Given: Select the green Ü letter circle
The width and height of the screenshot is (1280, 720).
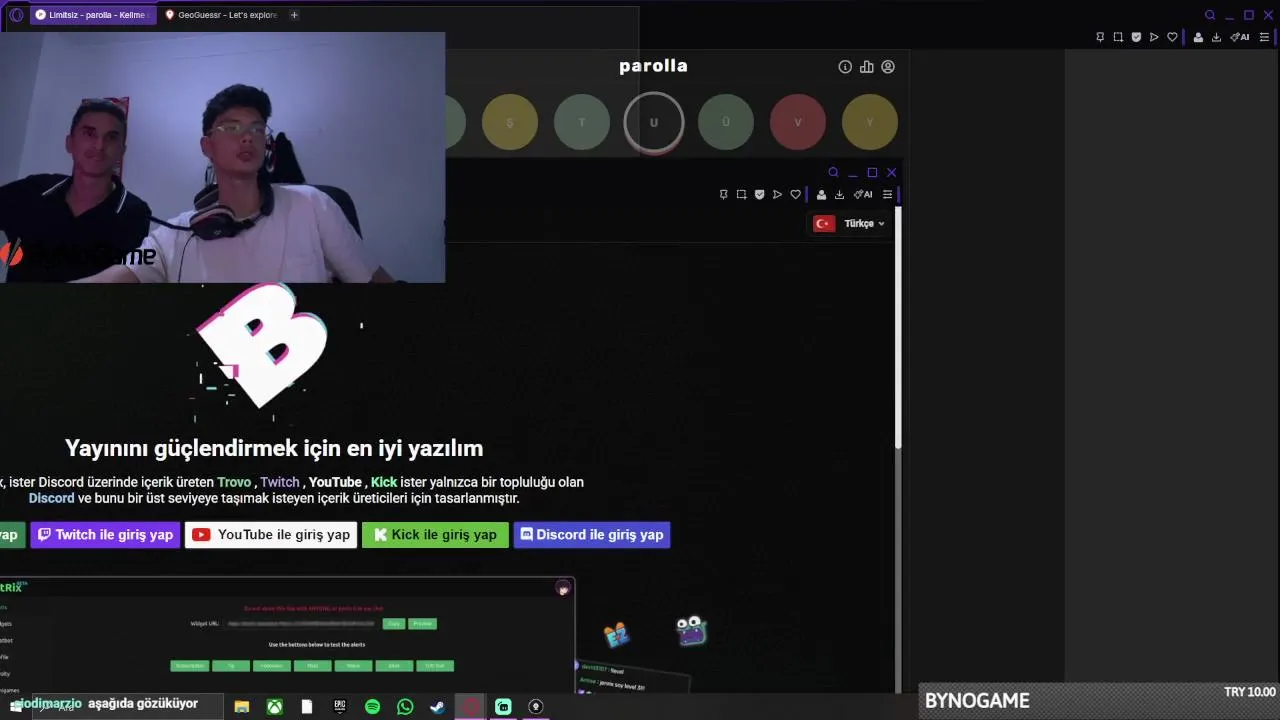Looking at the screenshot, I should [x=726, y=122].
